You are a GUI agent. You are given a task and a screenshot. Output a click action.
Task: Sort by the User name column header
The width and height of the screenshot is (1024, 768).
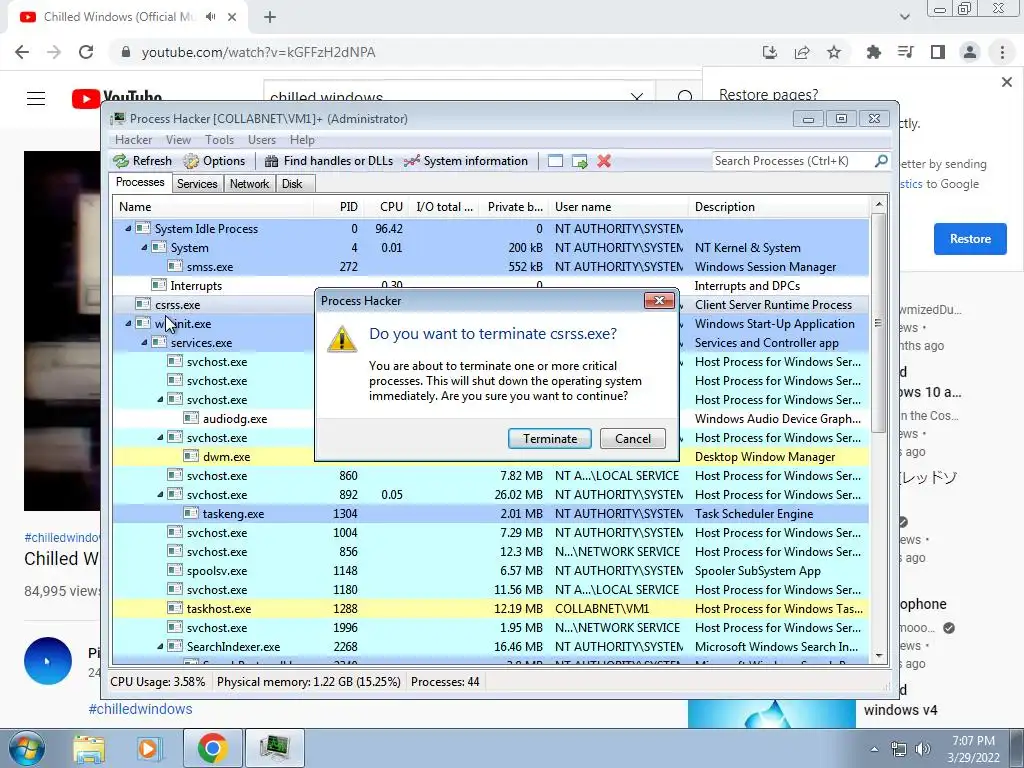(618, 207)
